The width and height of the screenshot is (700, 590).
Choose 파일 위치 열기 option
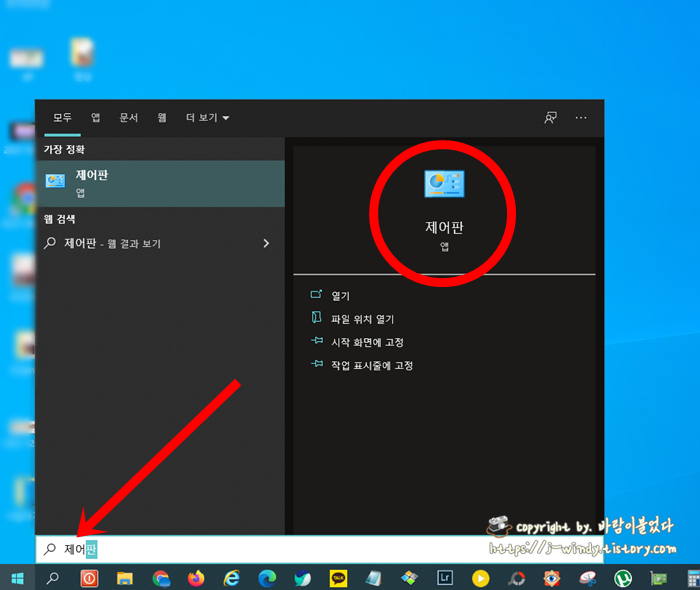click(x=362, y=319)
